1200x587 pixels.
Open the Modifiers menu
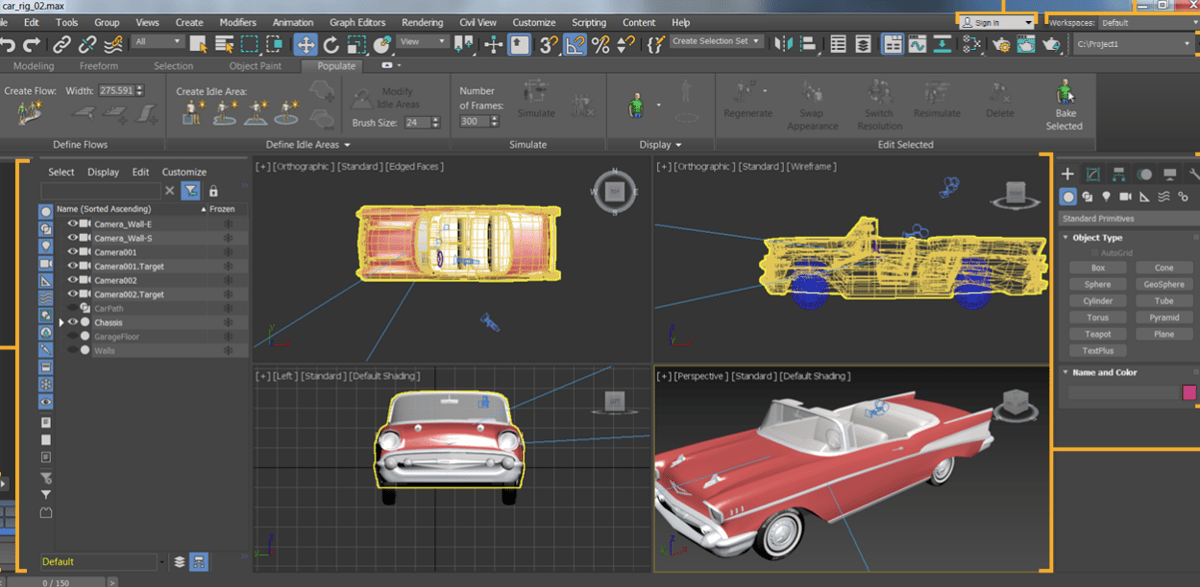(x=237, y=22)
